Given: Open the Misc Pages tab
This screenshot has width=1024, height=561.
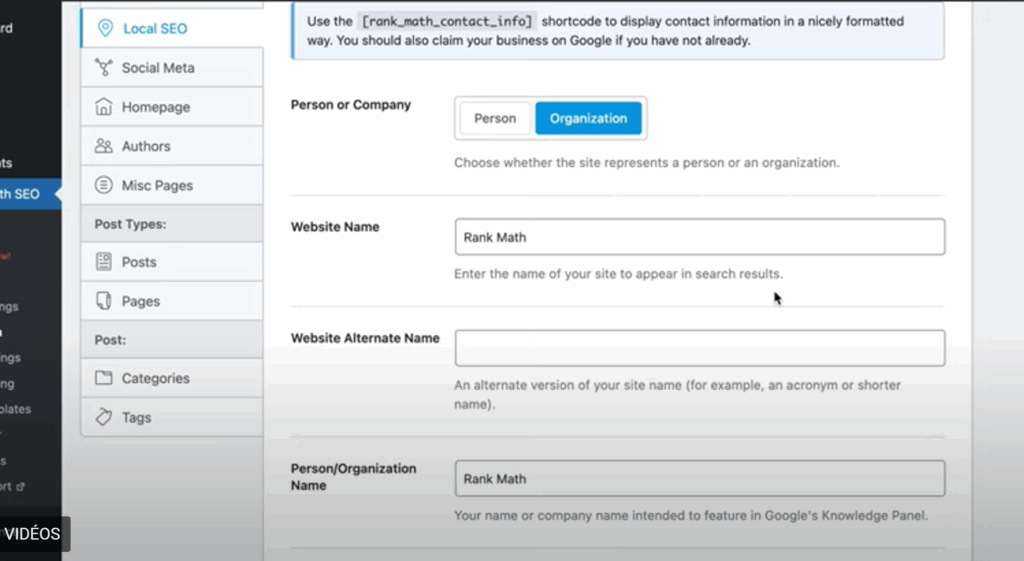Looking at the screenshot, I should pos(172,185).
